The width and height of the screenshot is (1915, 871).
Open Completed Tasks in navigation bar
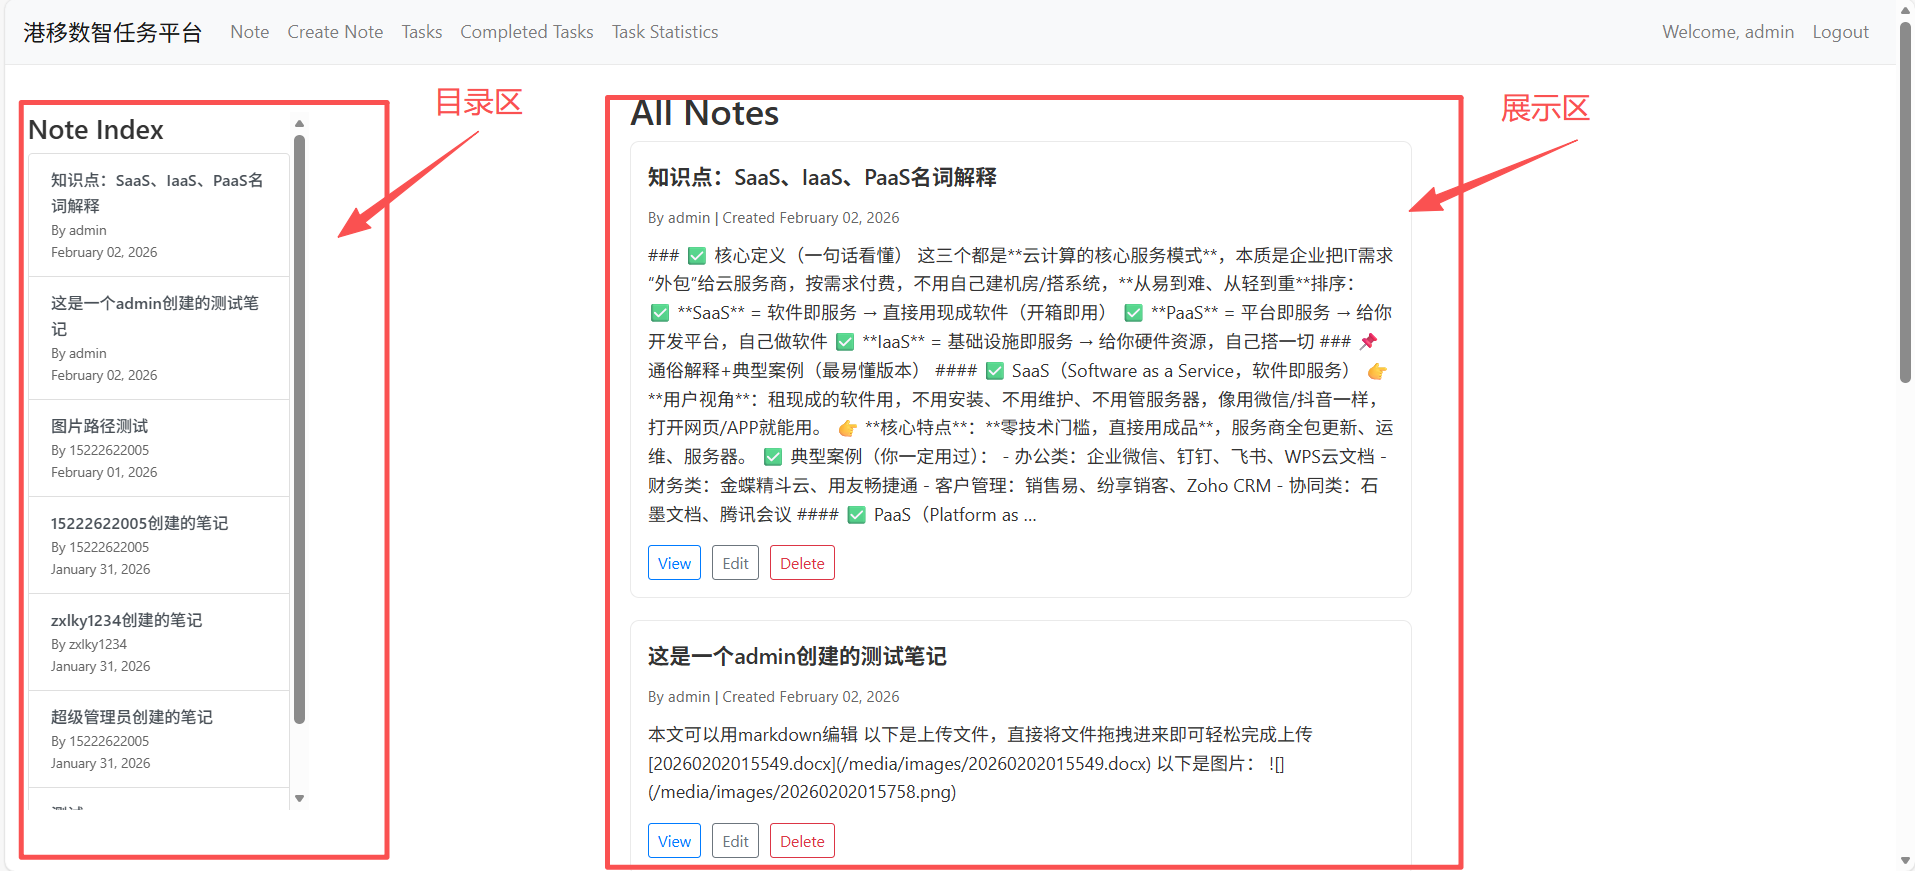(526, 32)
